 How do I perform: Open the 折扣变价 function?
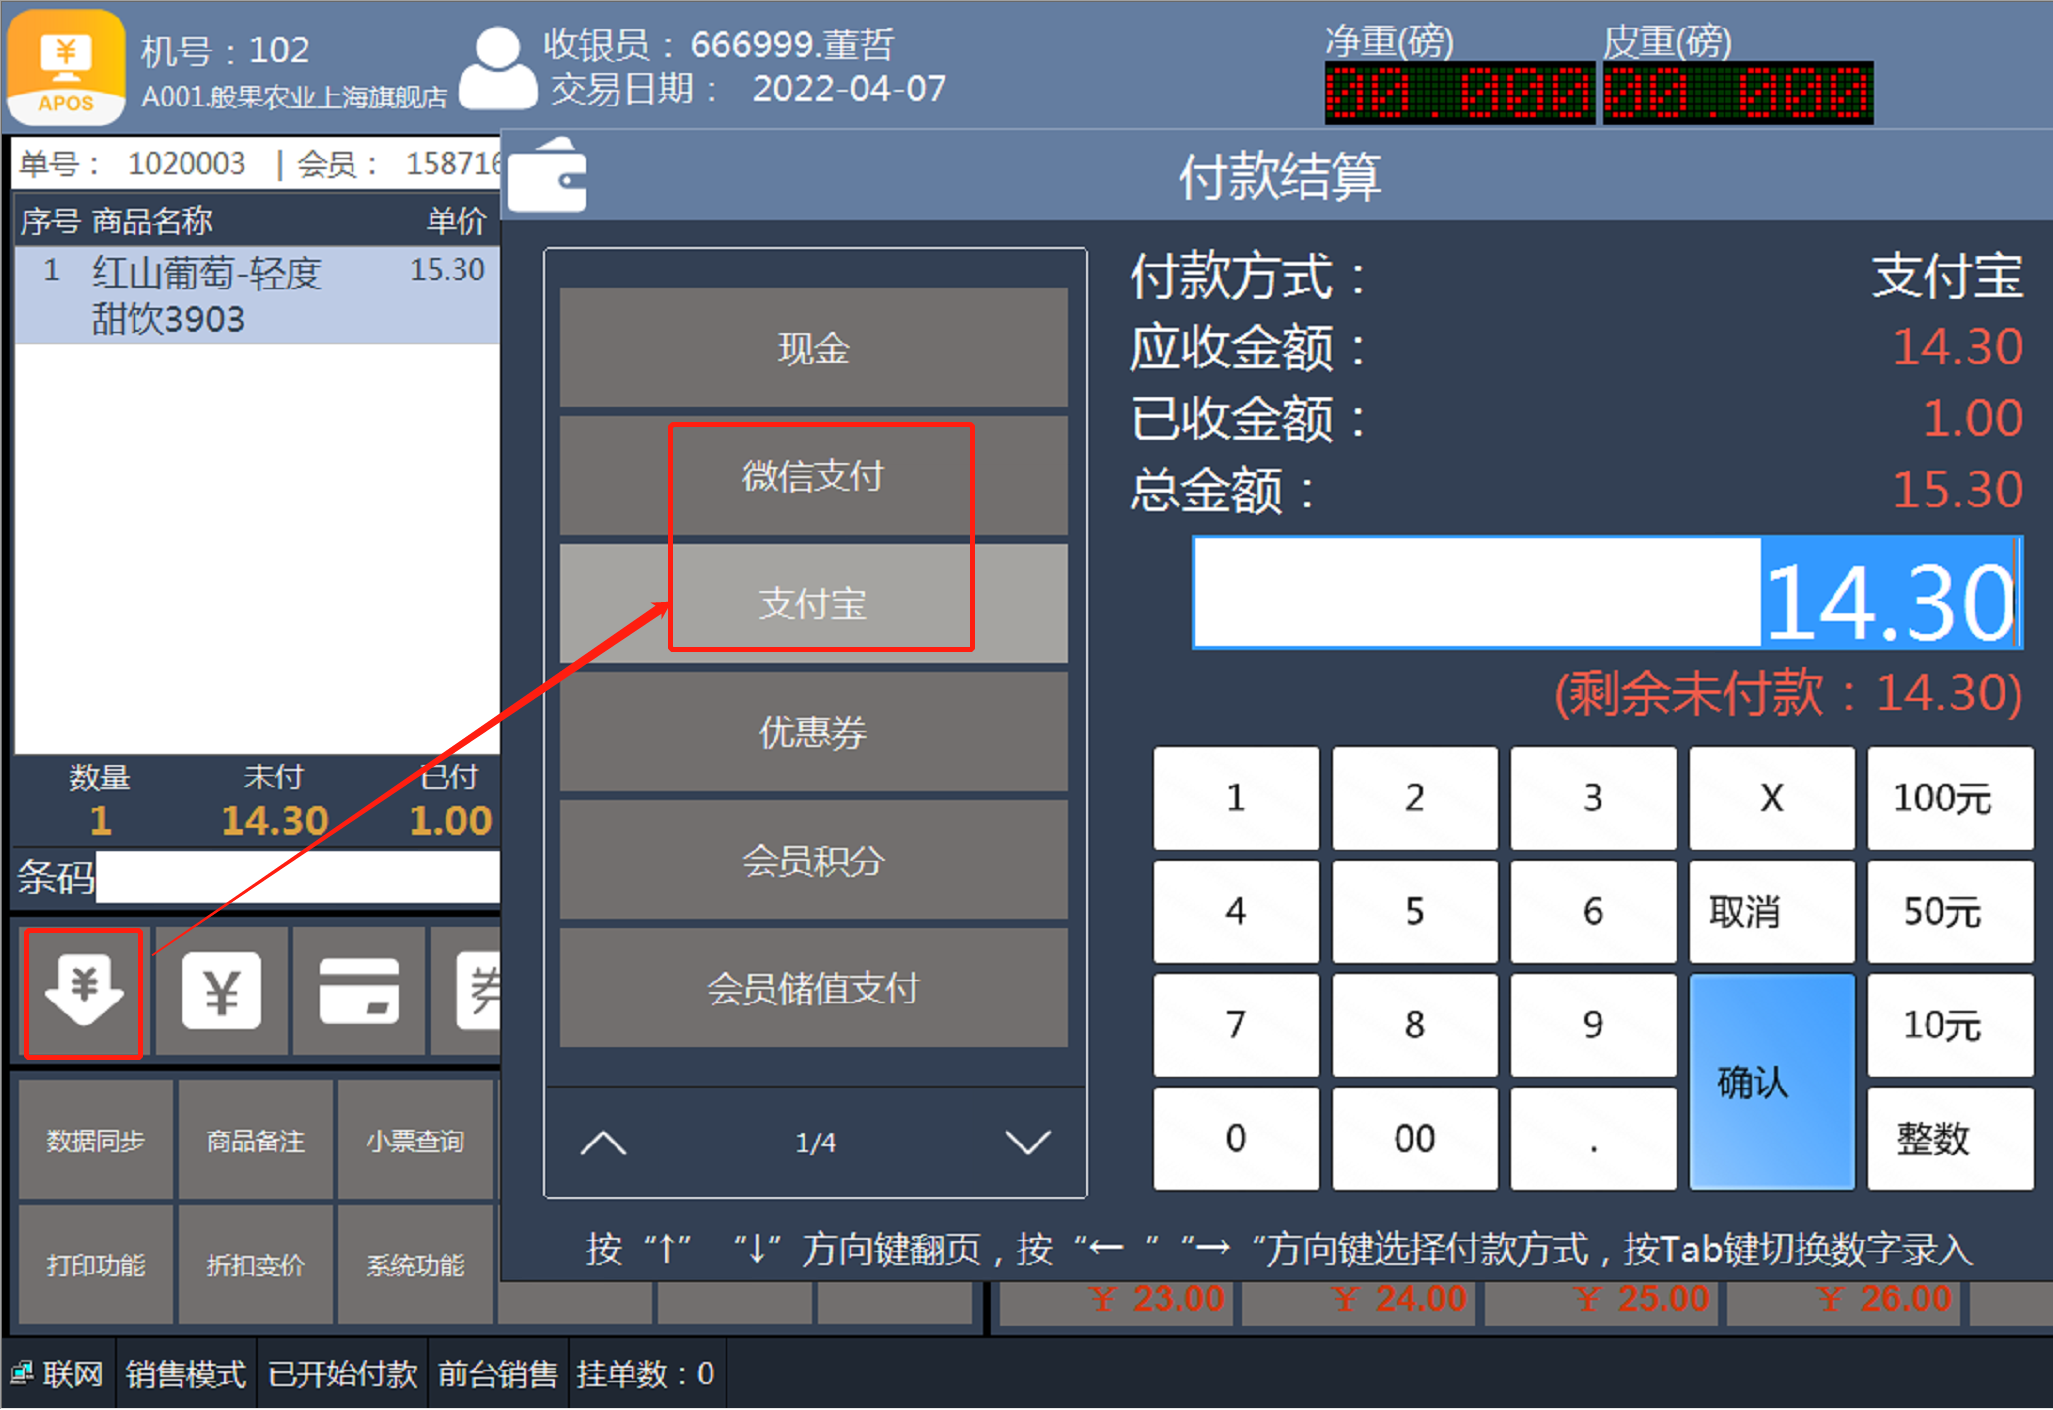pyautogui.click(x=255, y=1265)
